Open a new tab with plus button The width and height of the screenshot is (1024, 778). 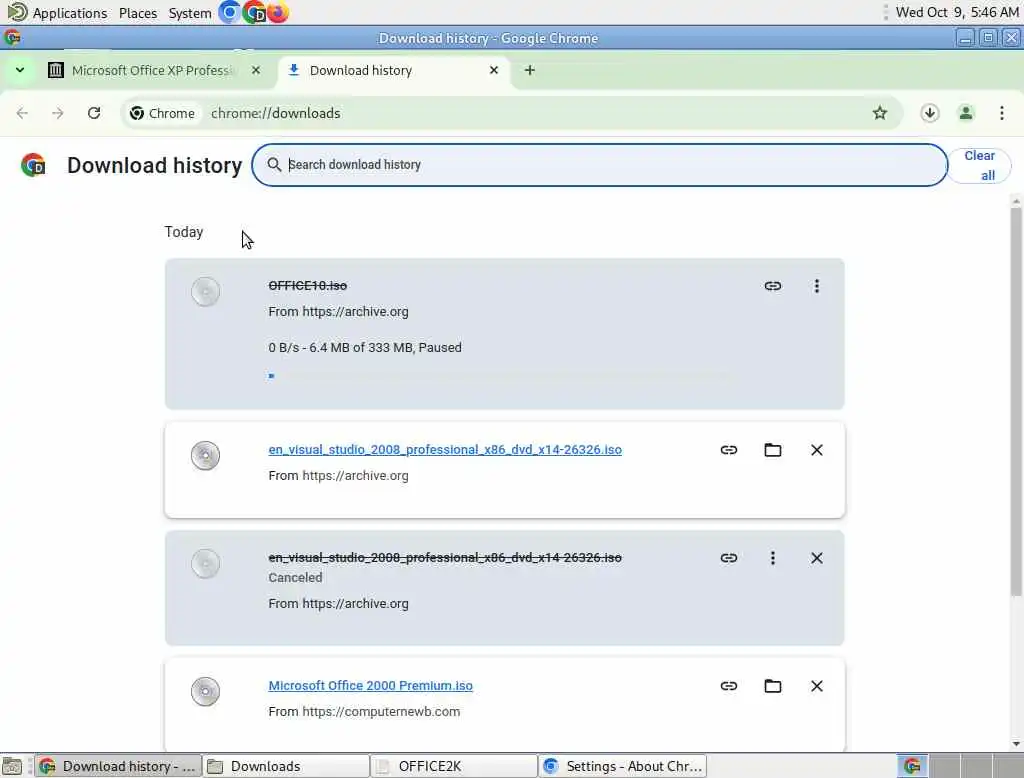tap(530, 70)
